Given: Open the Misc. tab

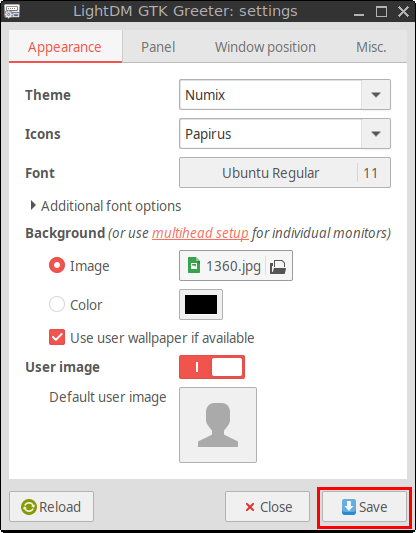Looking at the screenshot, I should 371,47.
